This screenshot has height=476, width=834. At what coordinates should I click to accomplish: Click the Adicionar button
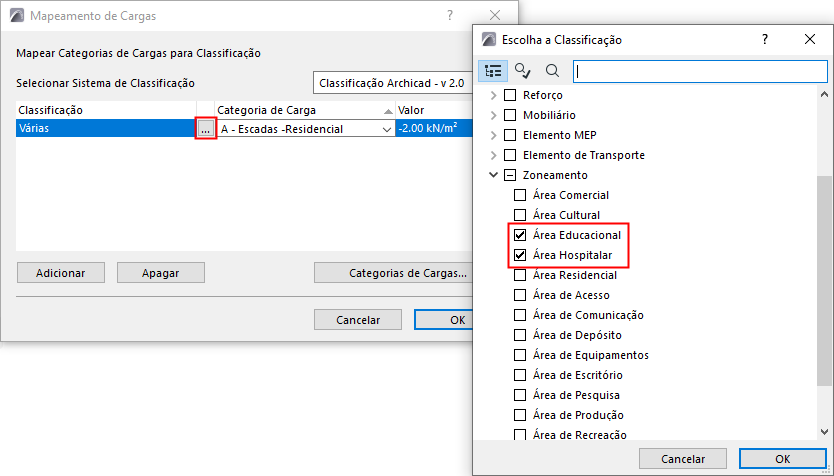point(60,273)
